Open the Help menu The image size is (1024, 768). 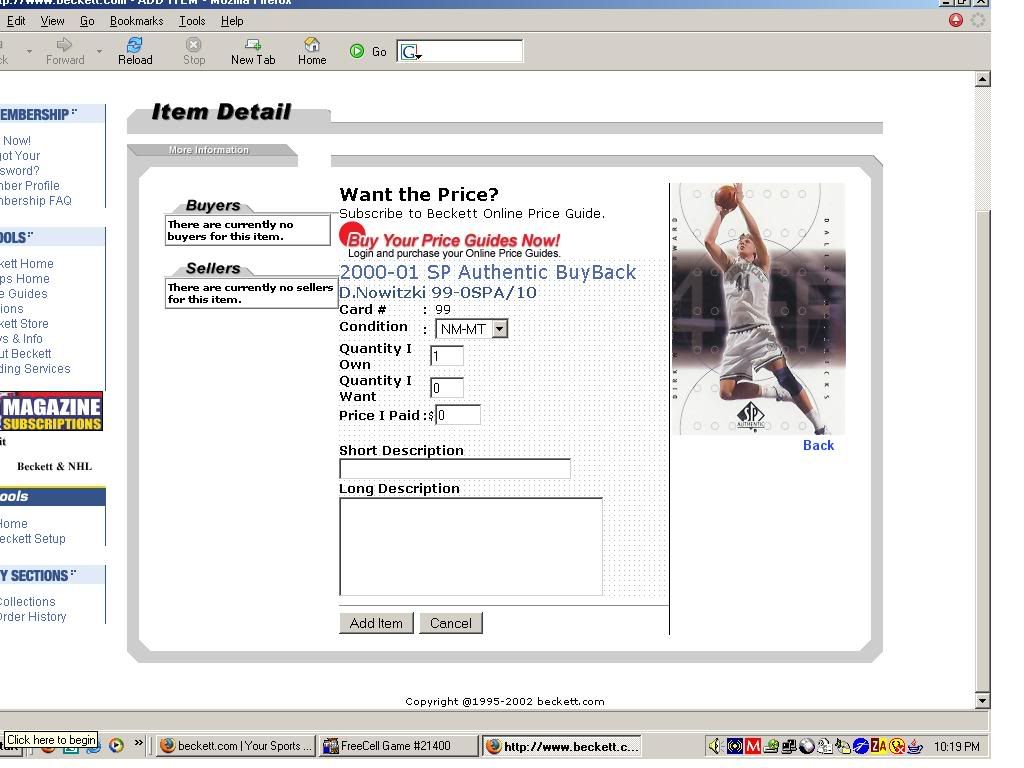232,21
